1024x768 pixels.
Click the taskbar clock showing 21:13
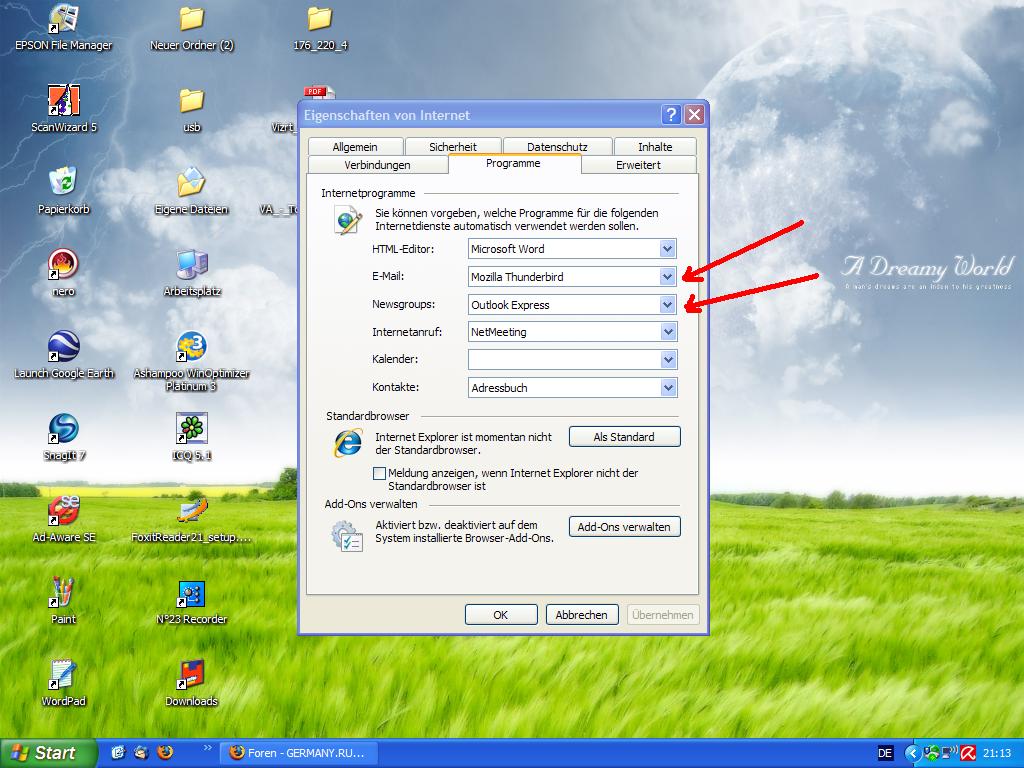coord(997,753)
